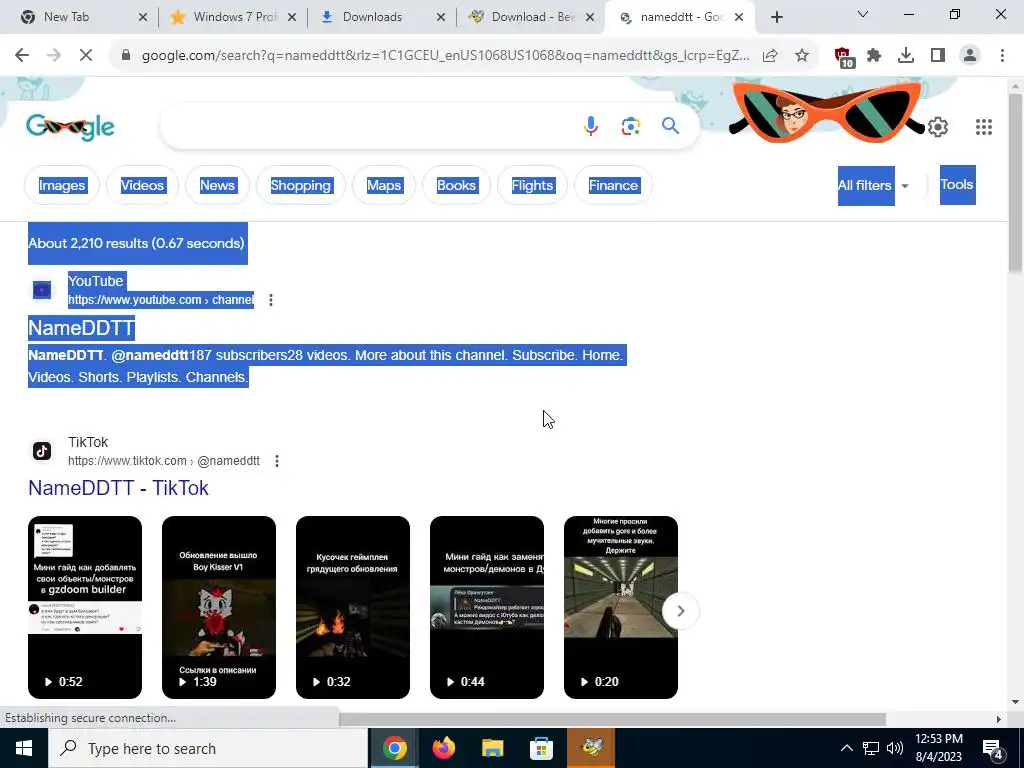Screen dimensions: 1024x768
Task: Filter results by Books
Action: coord(456,185)
